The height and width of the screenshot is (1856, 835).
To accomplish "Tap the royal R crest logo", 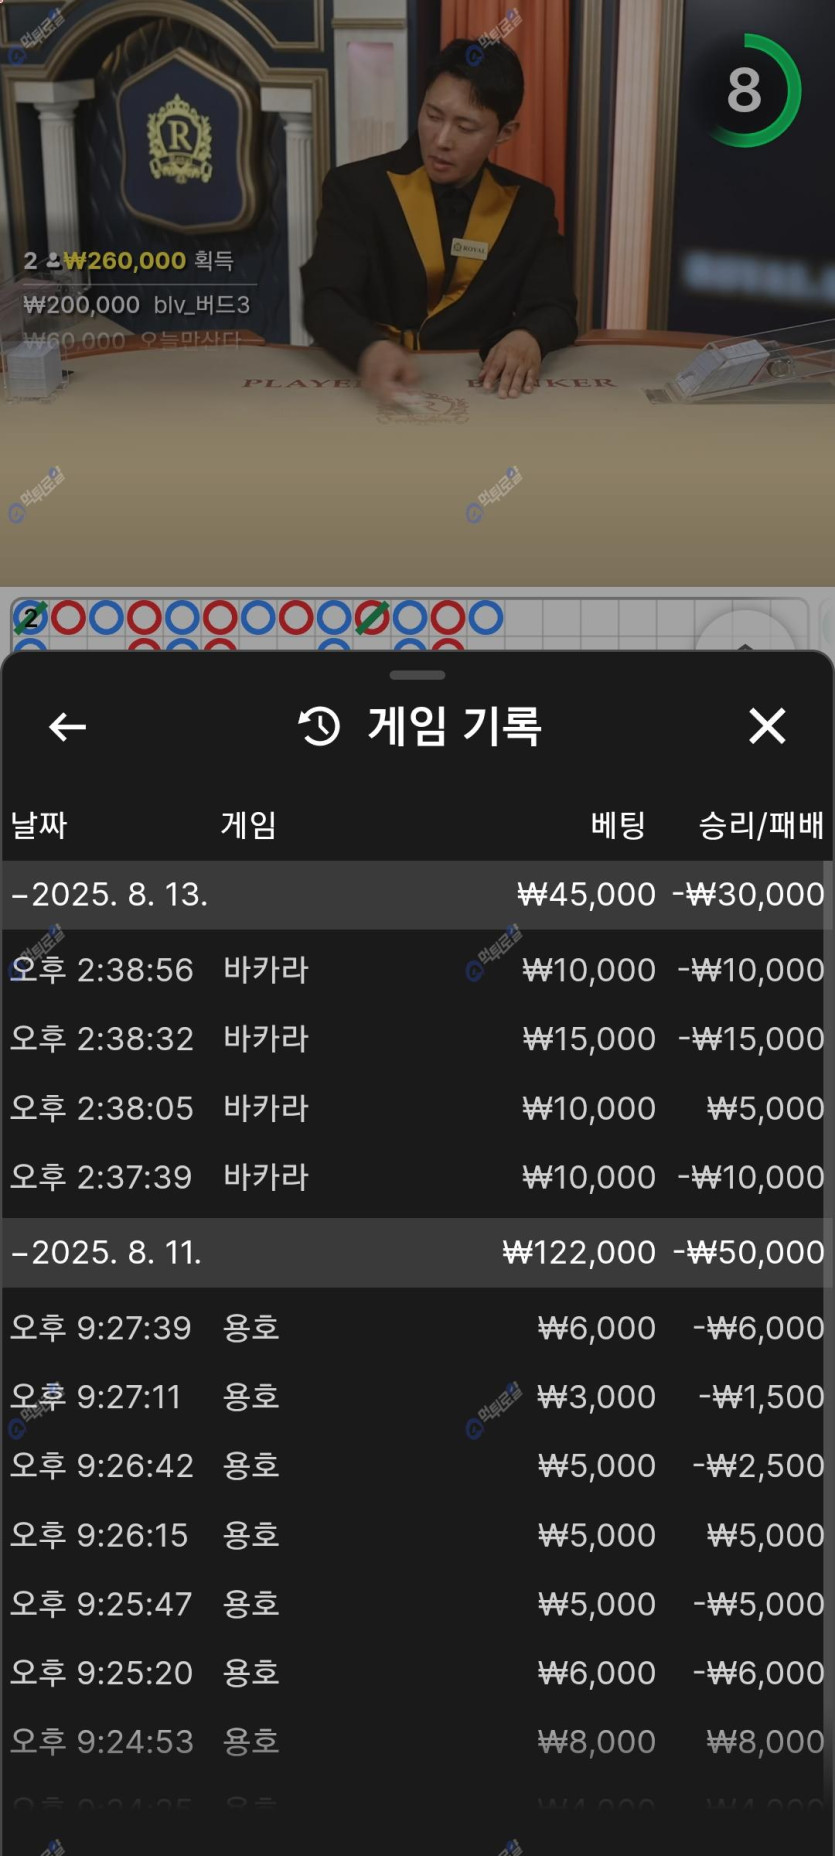I will pyautogui.click(x=180, y=138).
